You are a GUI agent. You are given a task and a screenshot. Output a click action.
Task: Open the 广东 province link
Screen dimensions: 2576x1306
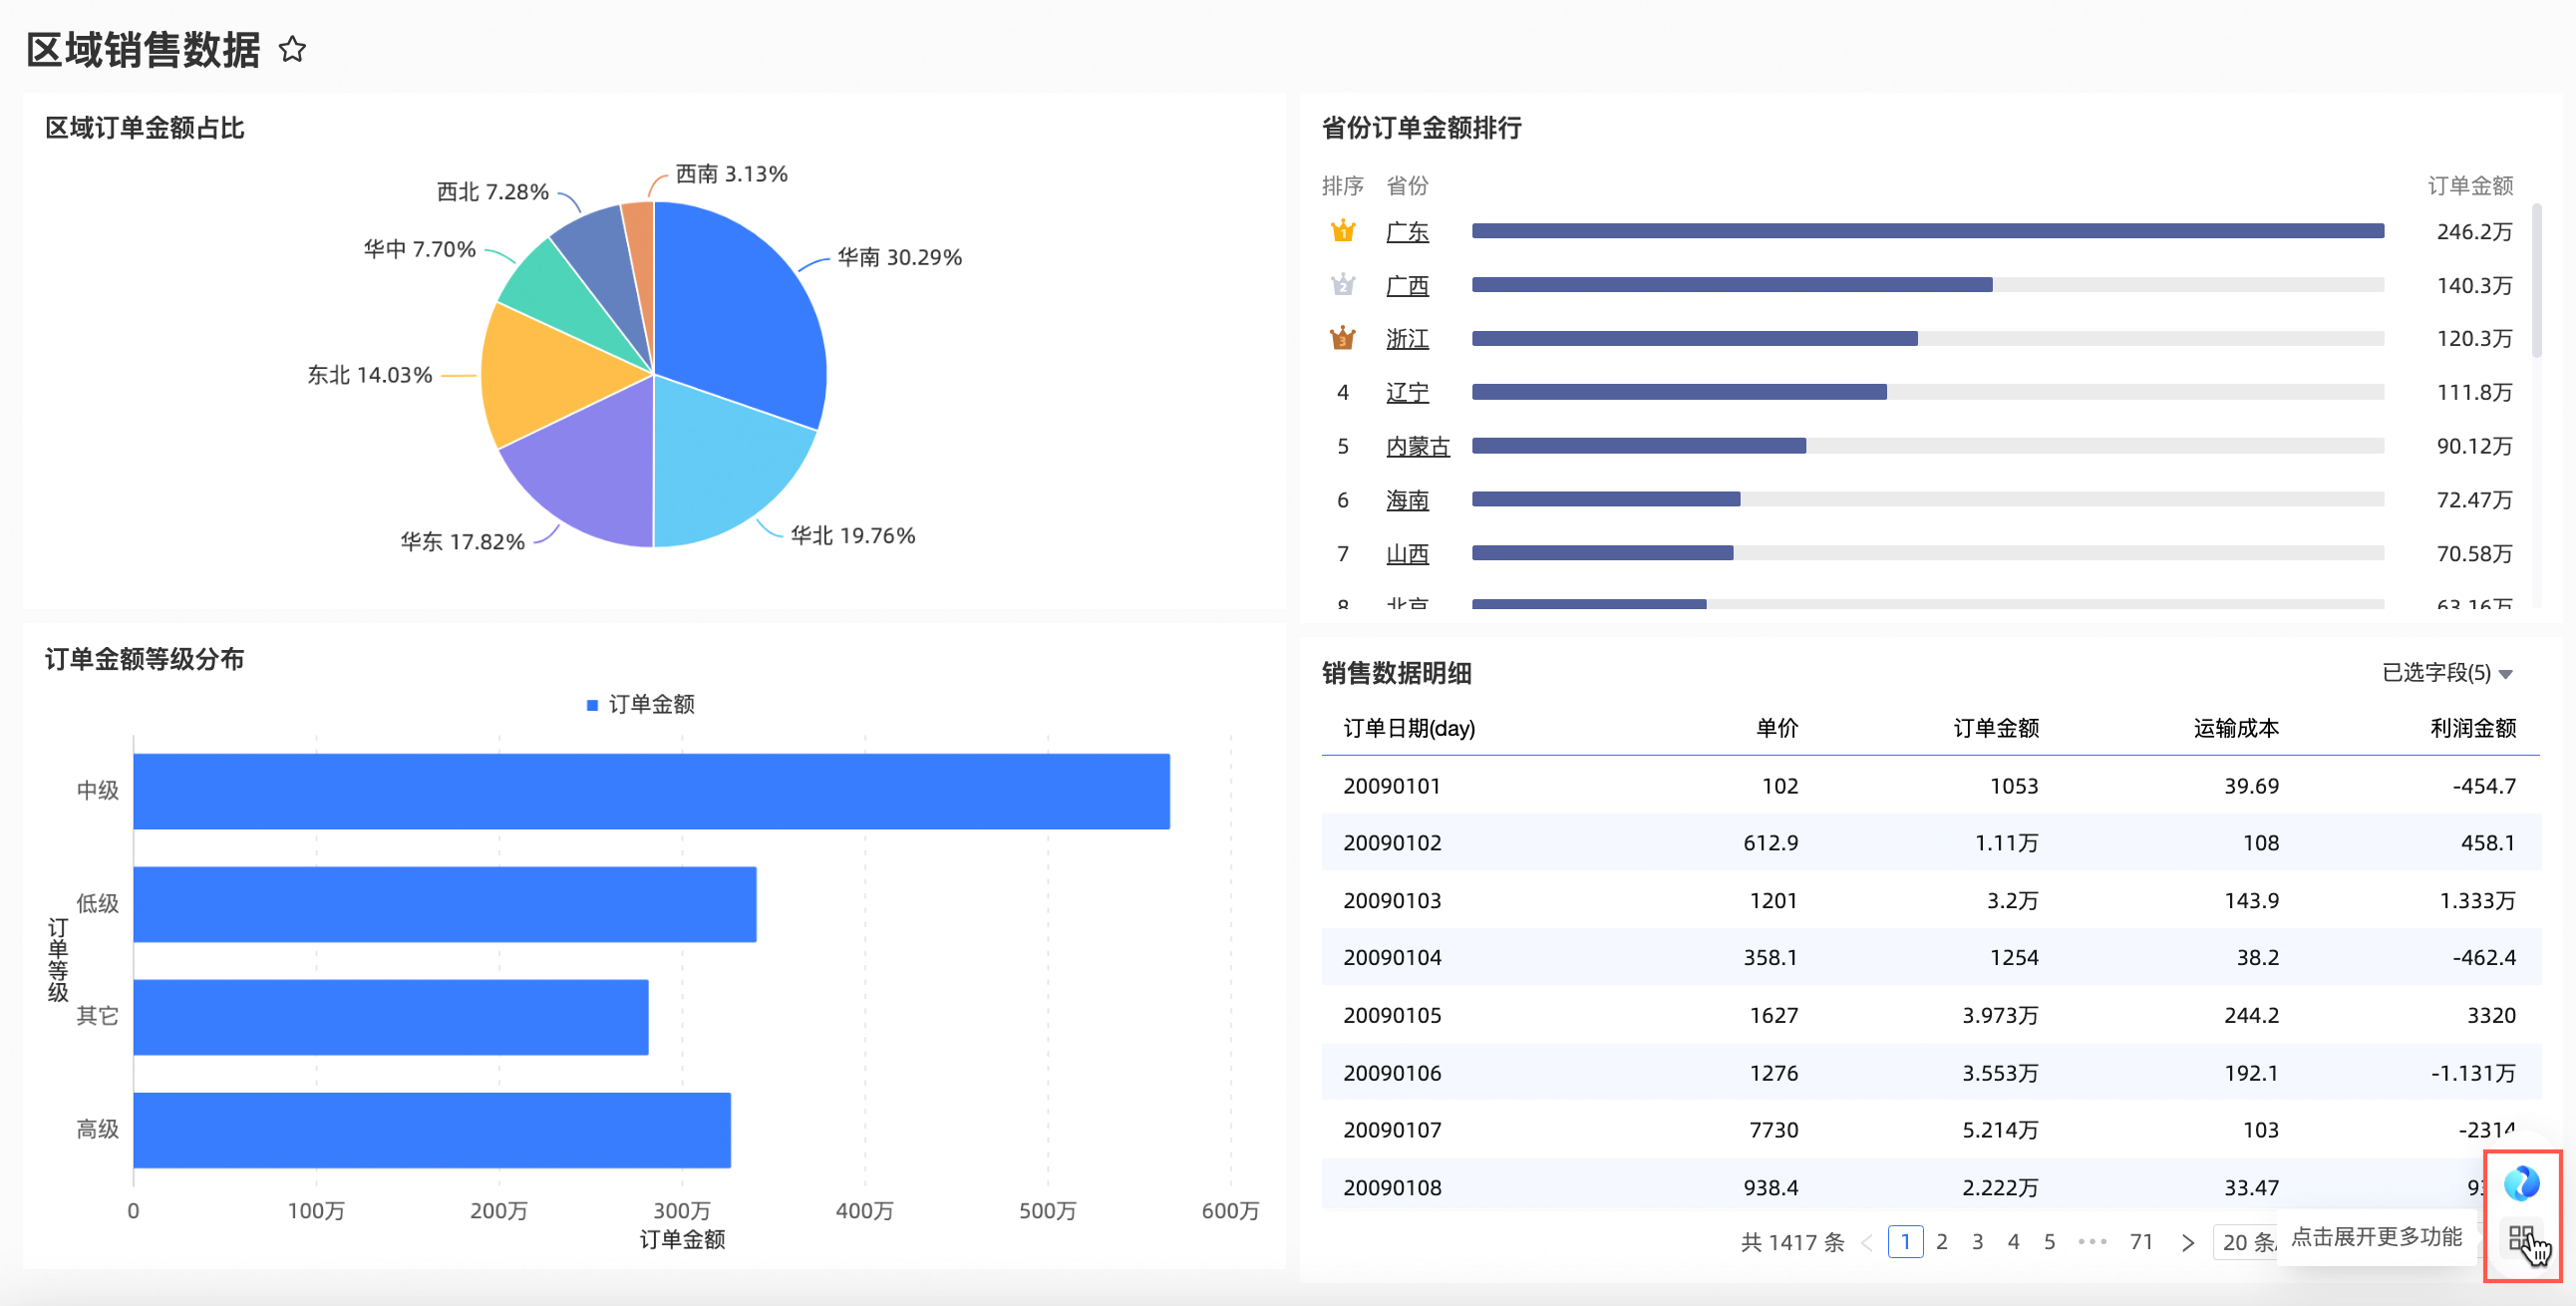tap(1406, 232)
